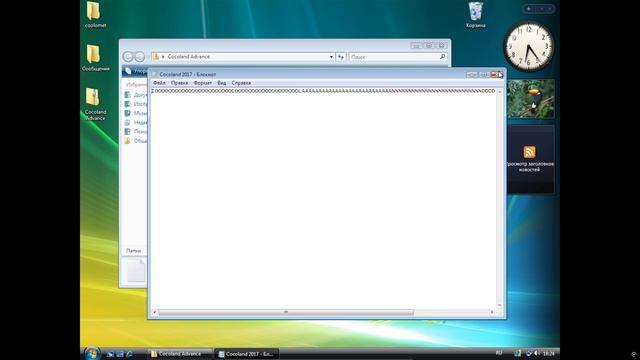
Task: Click the Explorer back navigation button
Action: point(128,57)
